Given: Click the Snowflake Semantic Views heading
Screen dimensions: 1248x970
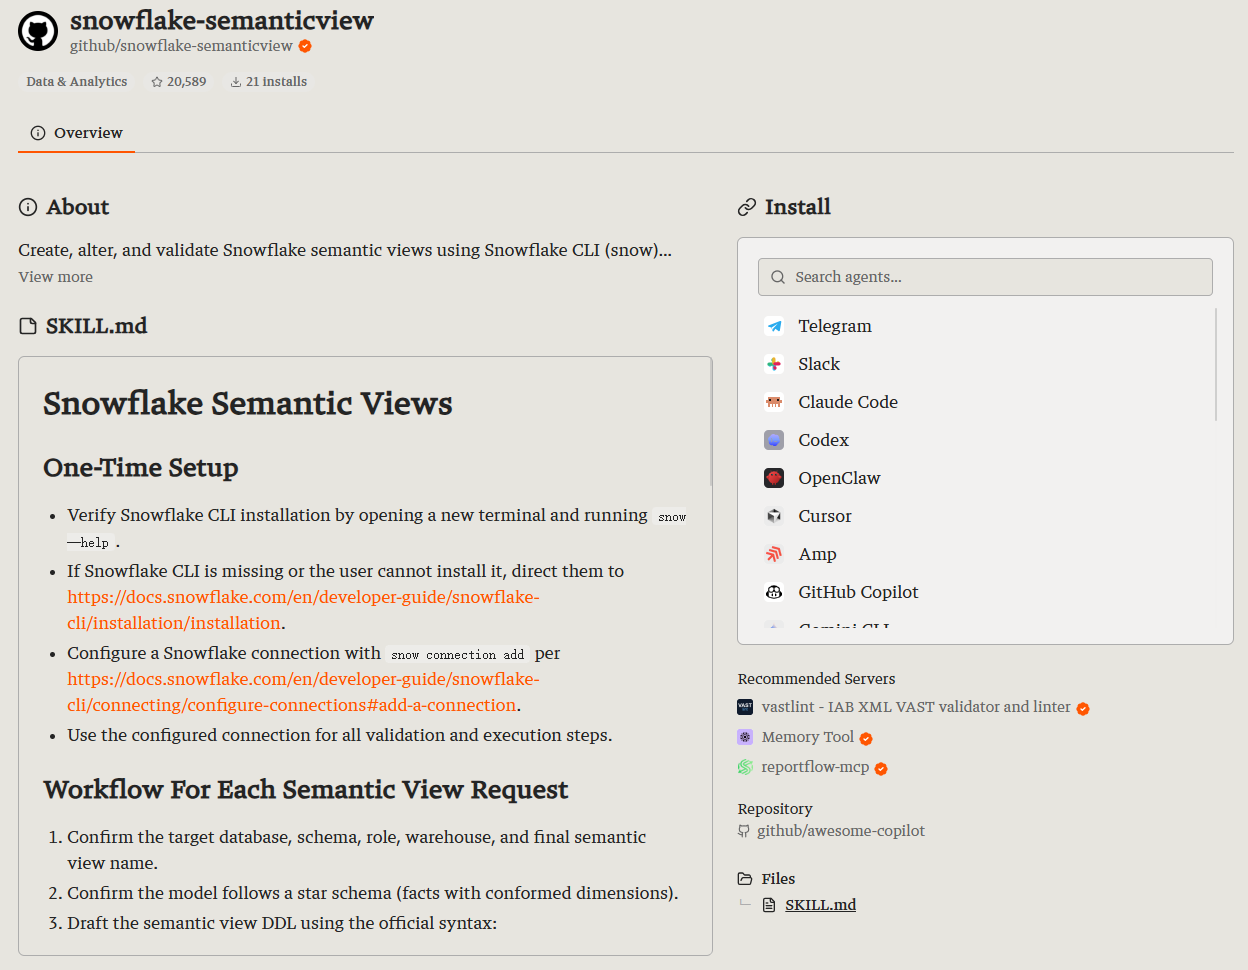Looking at the screenshot, I should pyautogui.click(x=248, y=403).
